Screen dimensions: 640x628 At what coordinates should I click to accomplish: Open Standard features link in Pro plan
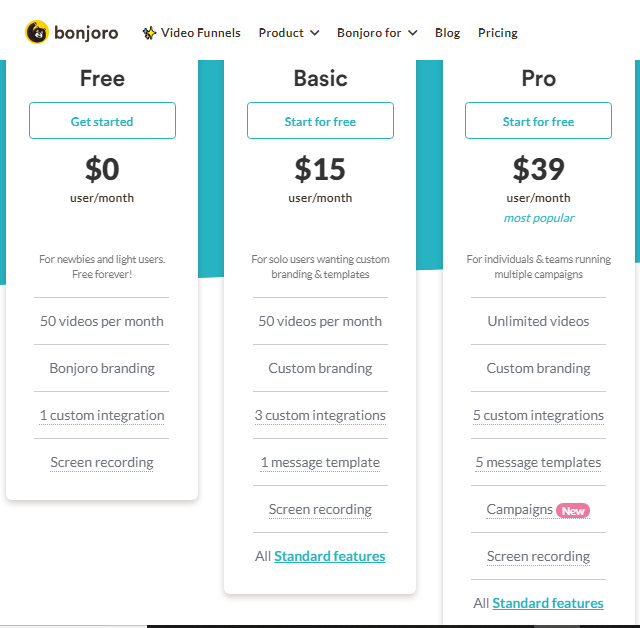point(548,603)
